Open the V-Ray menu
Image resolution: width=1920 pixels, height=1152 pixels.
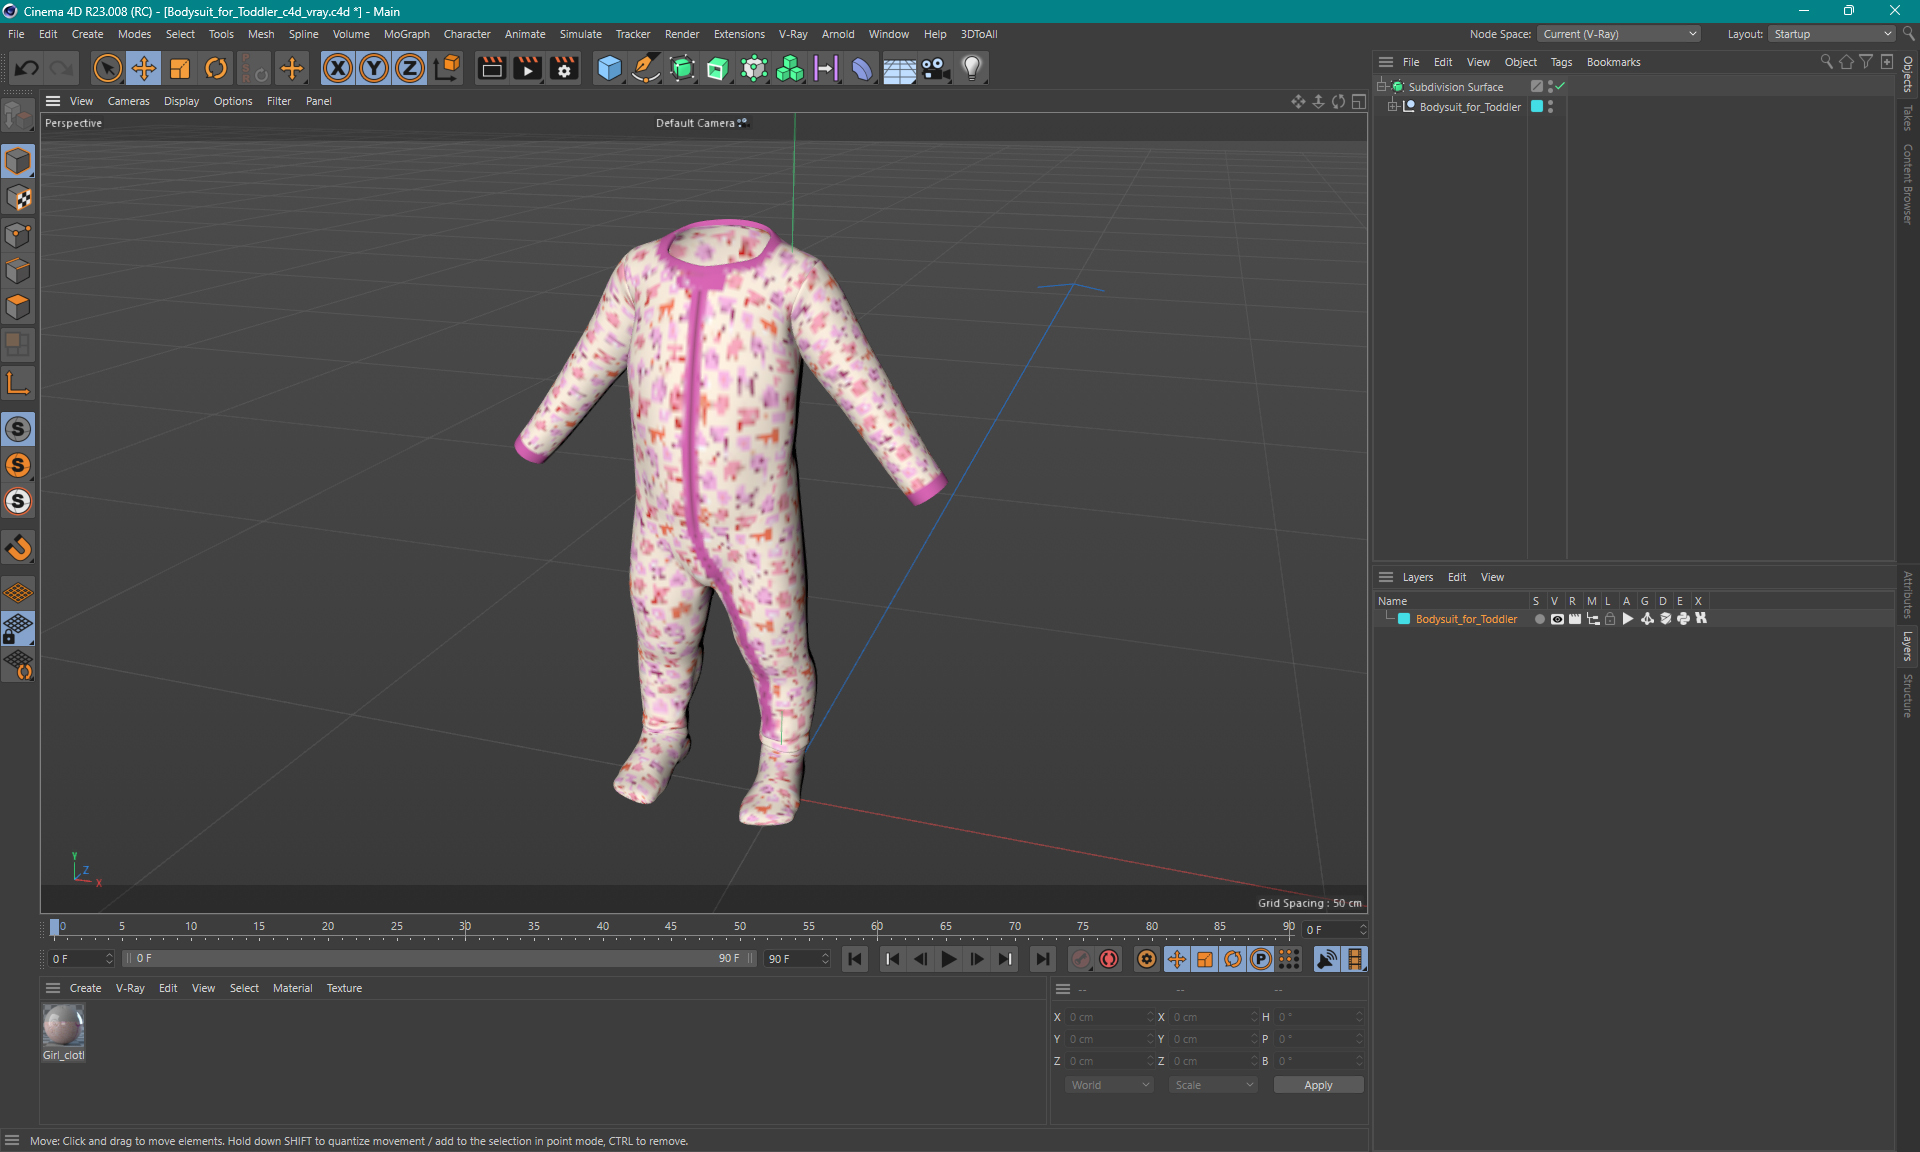click(x=793, y=34)
